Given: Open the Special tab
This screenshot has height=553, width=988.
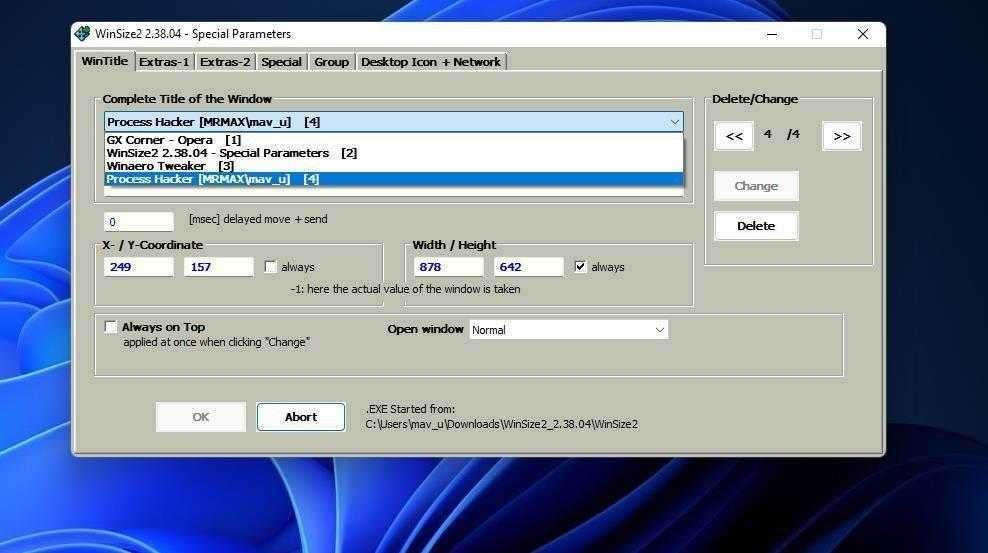Looking at the screenshot, I should point(281,62).
